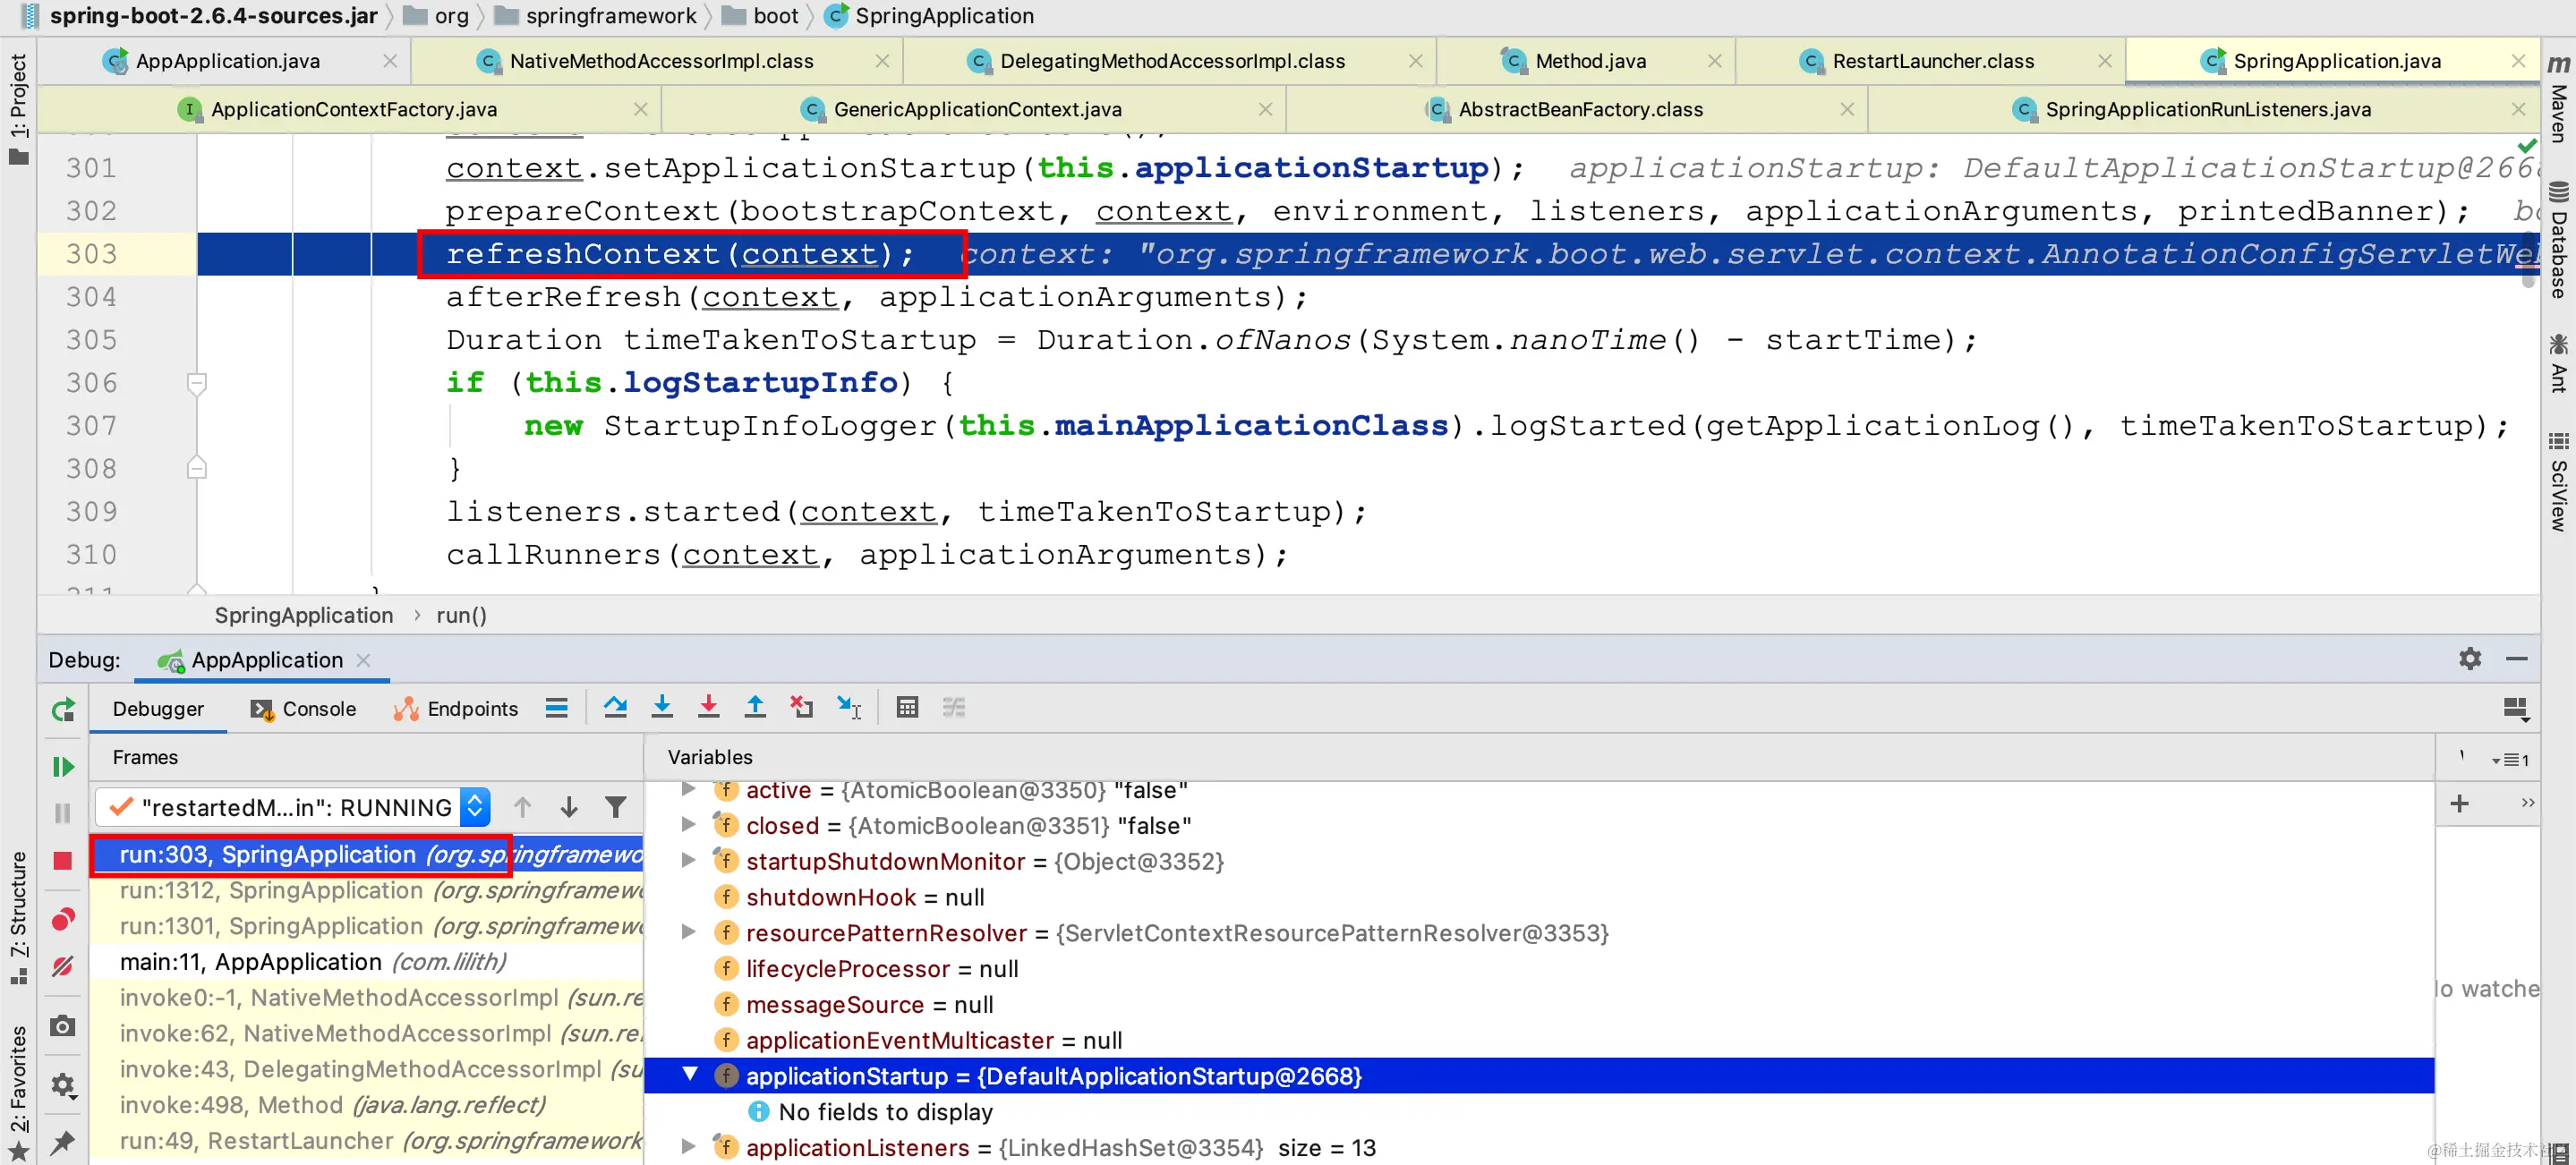Open the AppApplication.java editor tab
The width and height of the screenshot is (2576, 1165).
[x=227, y=61]
